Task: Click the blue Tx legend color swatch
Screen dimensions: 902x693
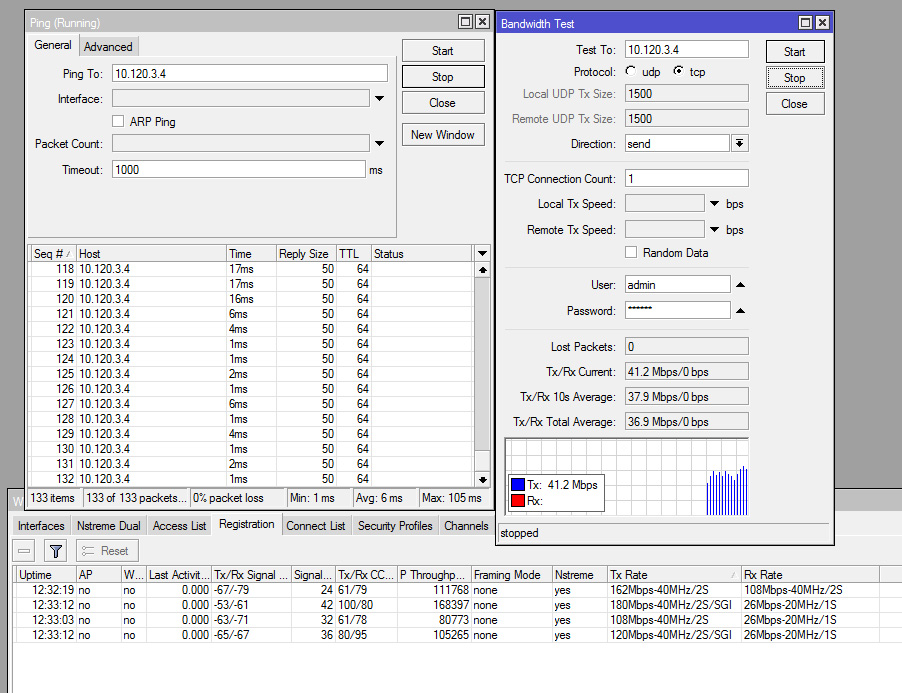Action: click(517, 485)
